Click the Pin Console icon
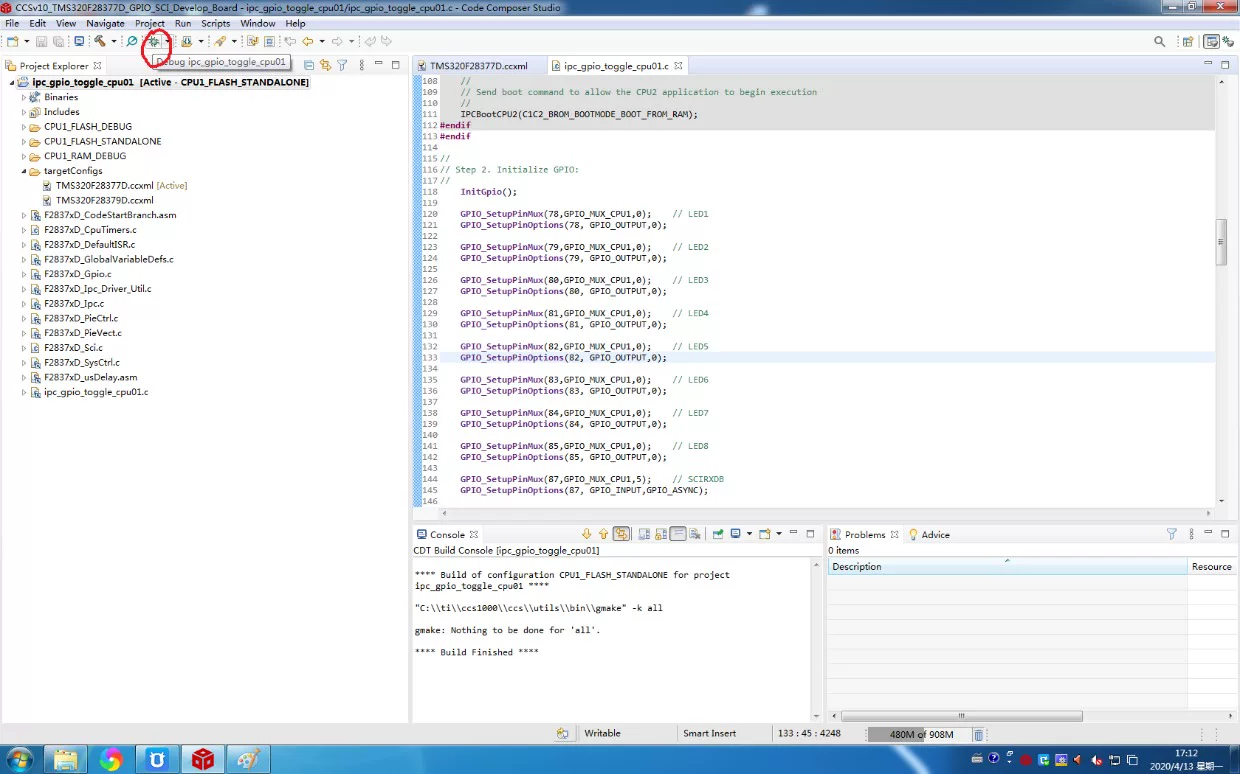1240x774 pixels. click(x=718, y=534)
